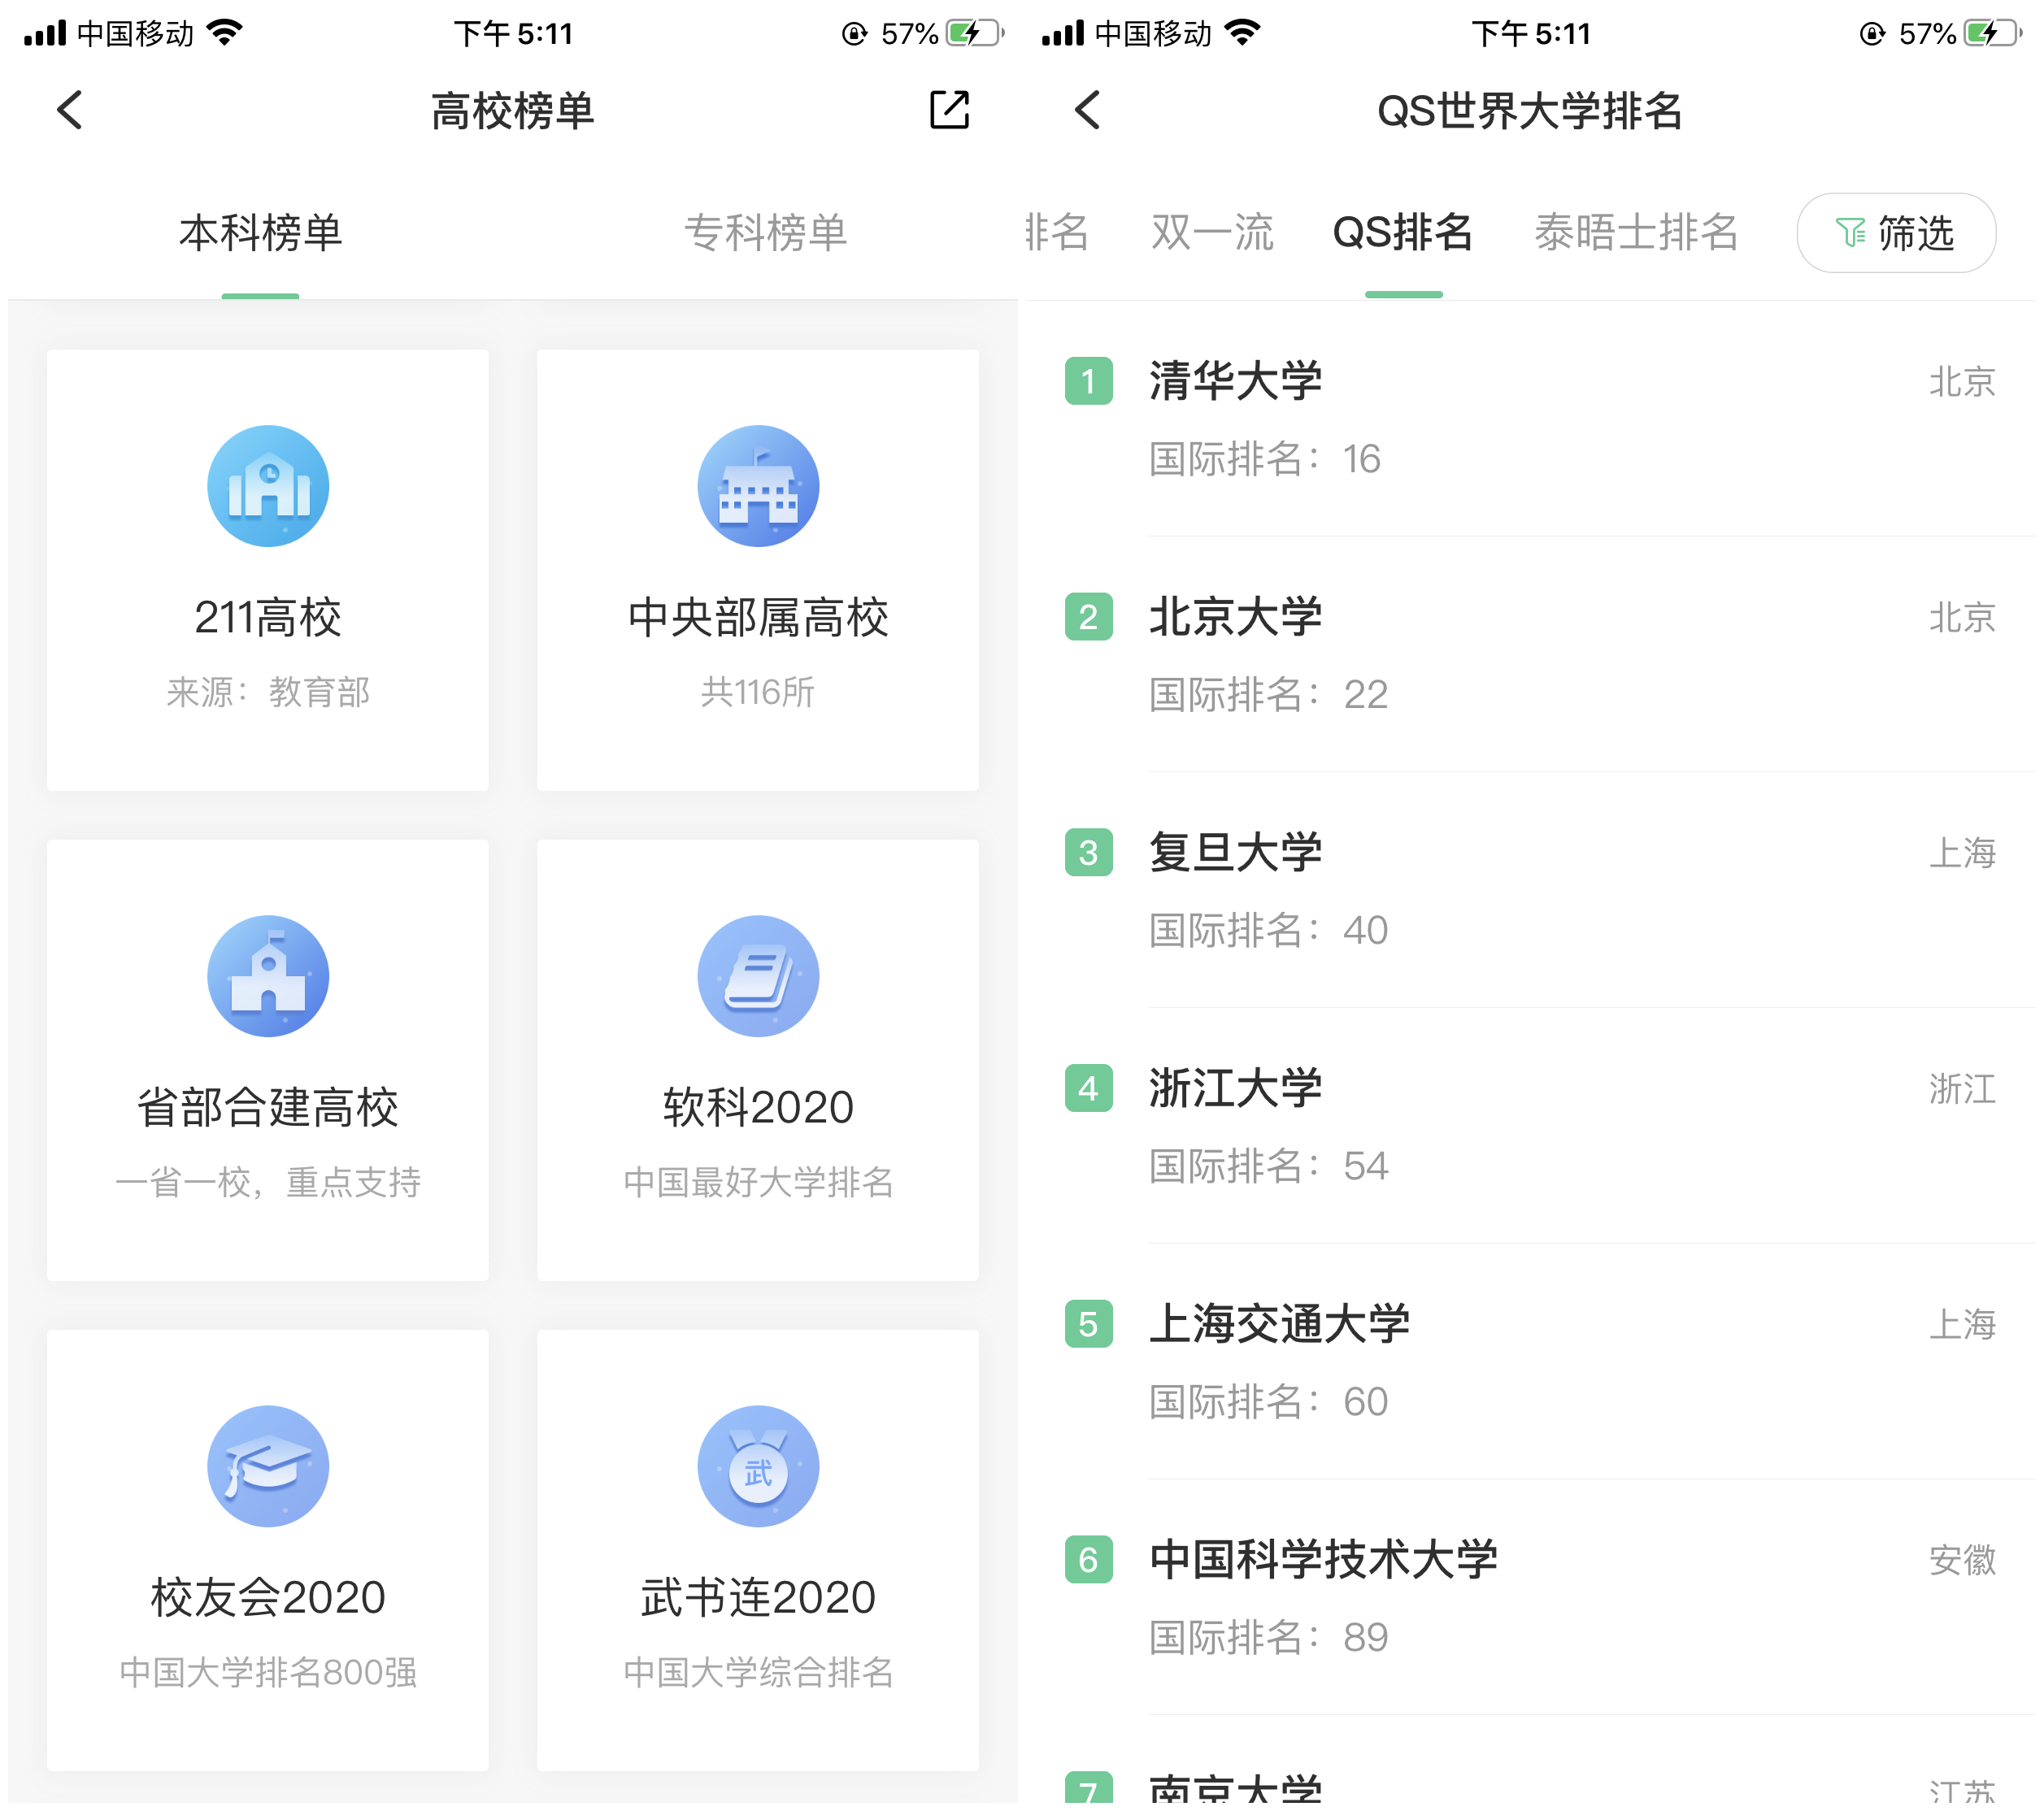Select the partially visible 排名 tab

(x=1057, y=232)
